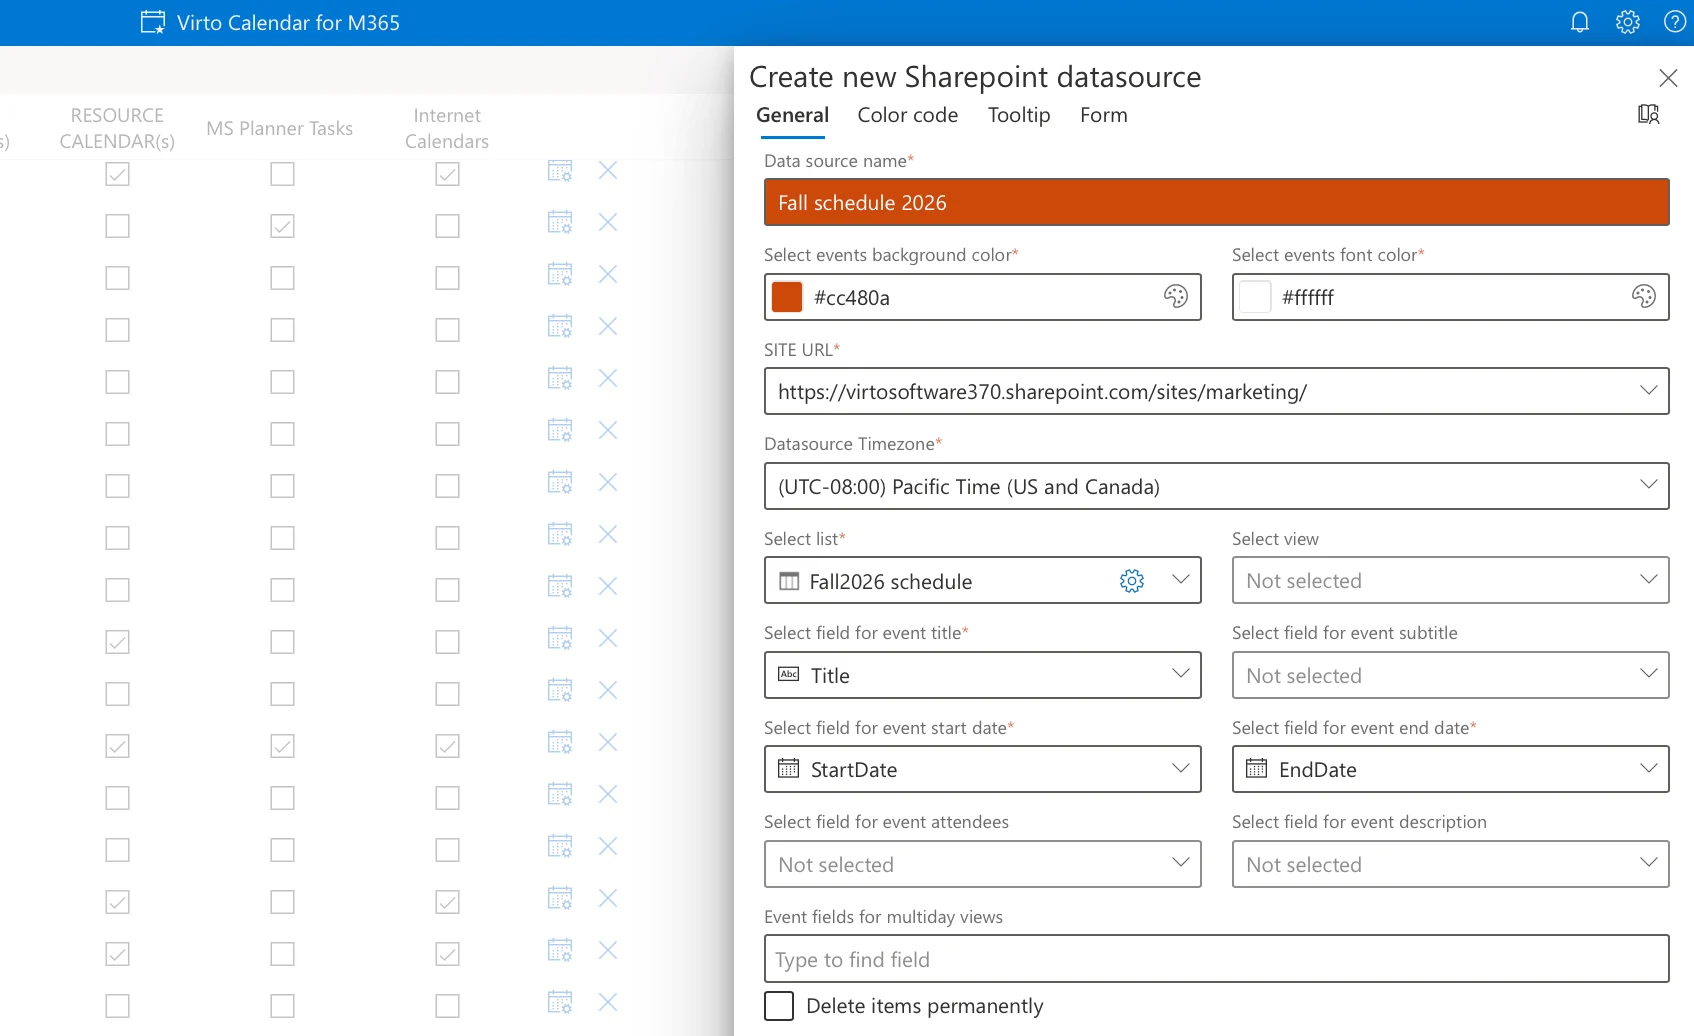
Task: Click the white font color swatch
Action: [1255, 297]
